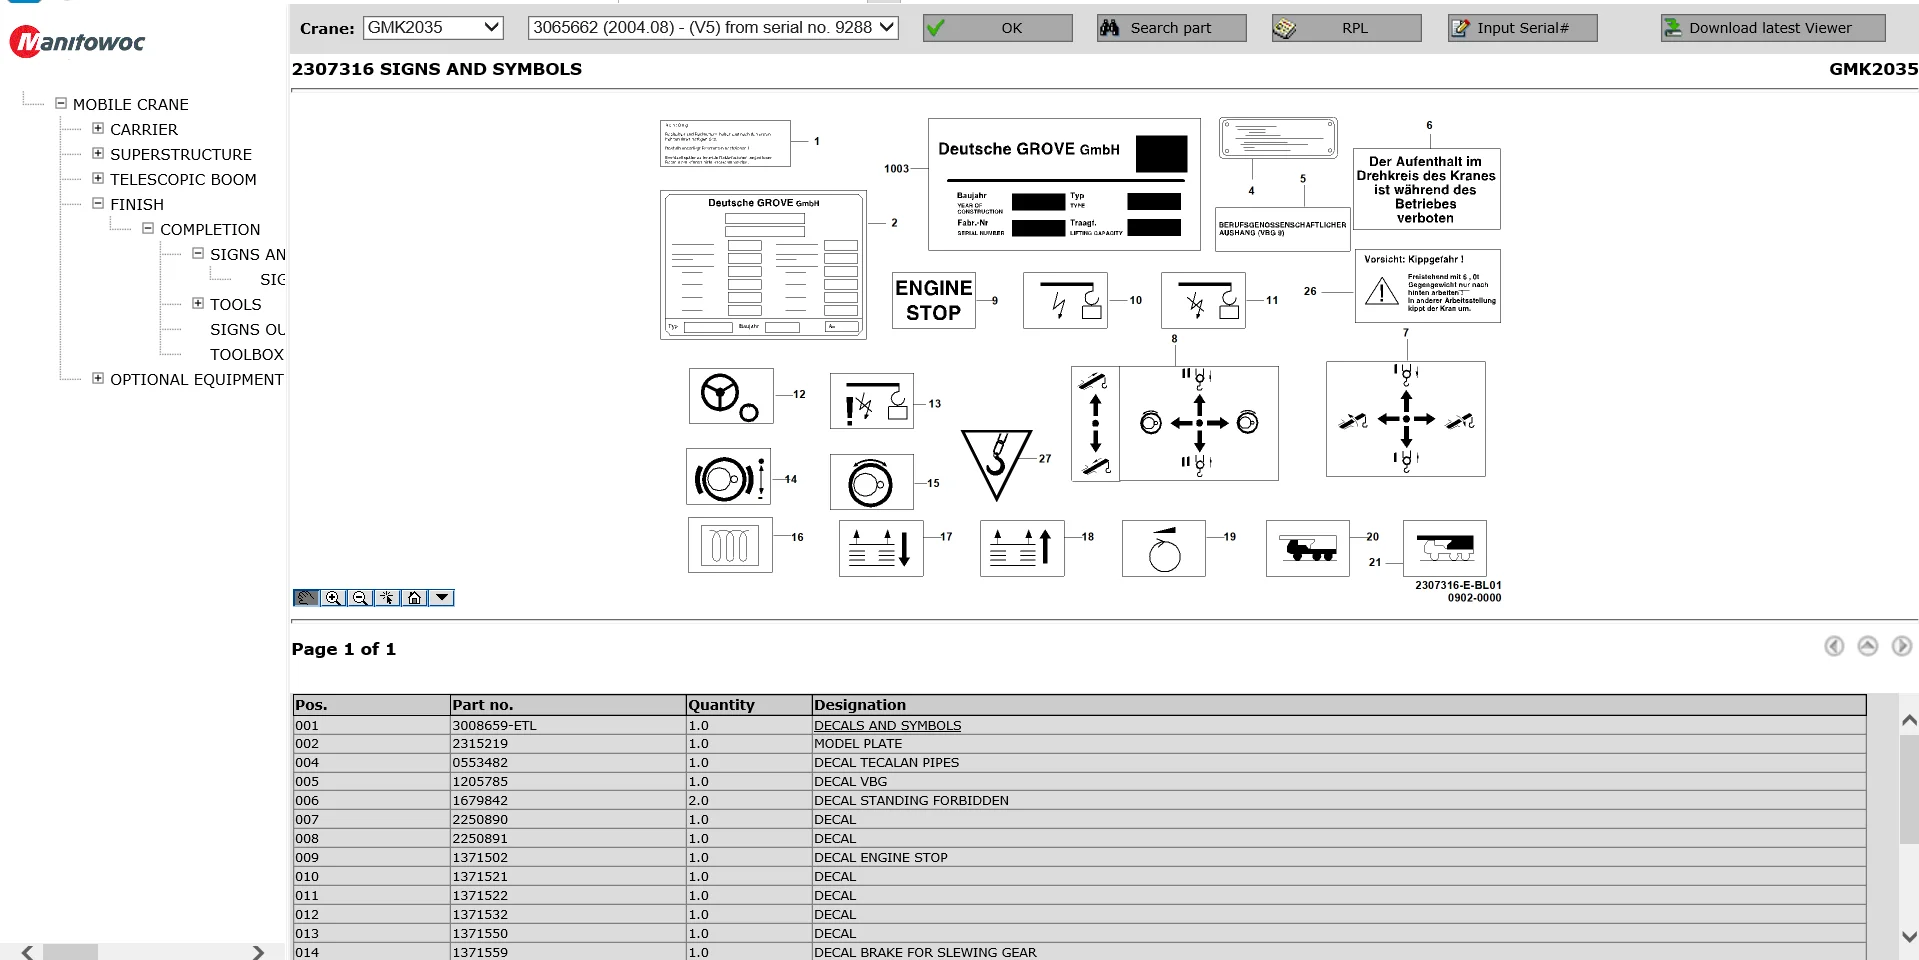Click the Part no. column header
Screen dimensions: 1919x960
click(568, 705)
